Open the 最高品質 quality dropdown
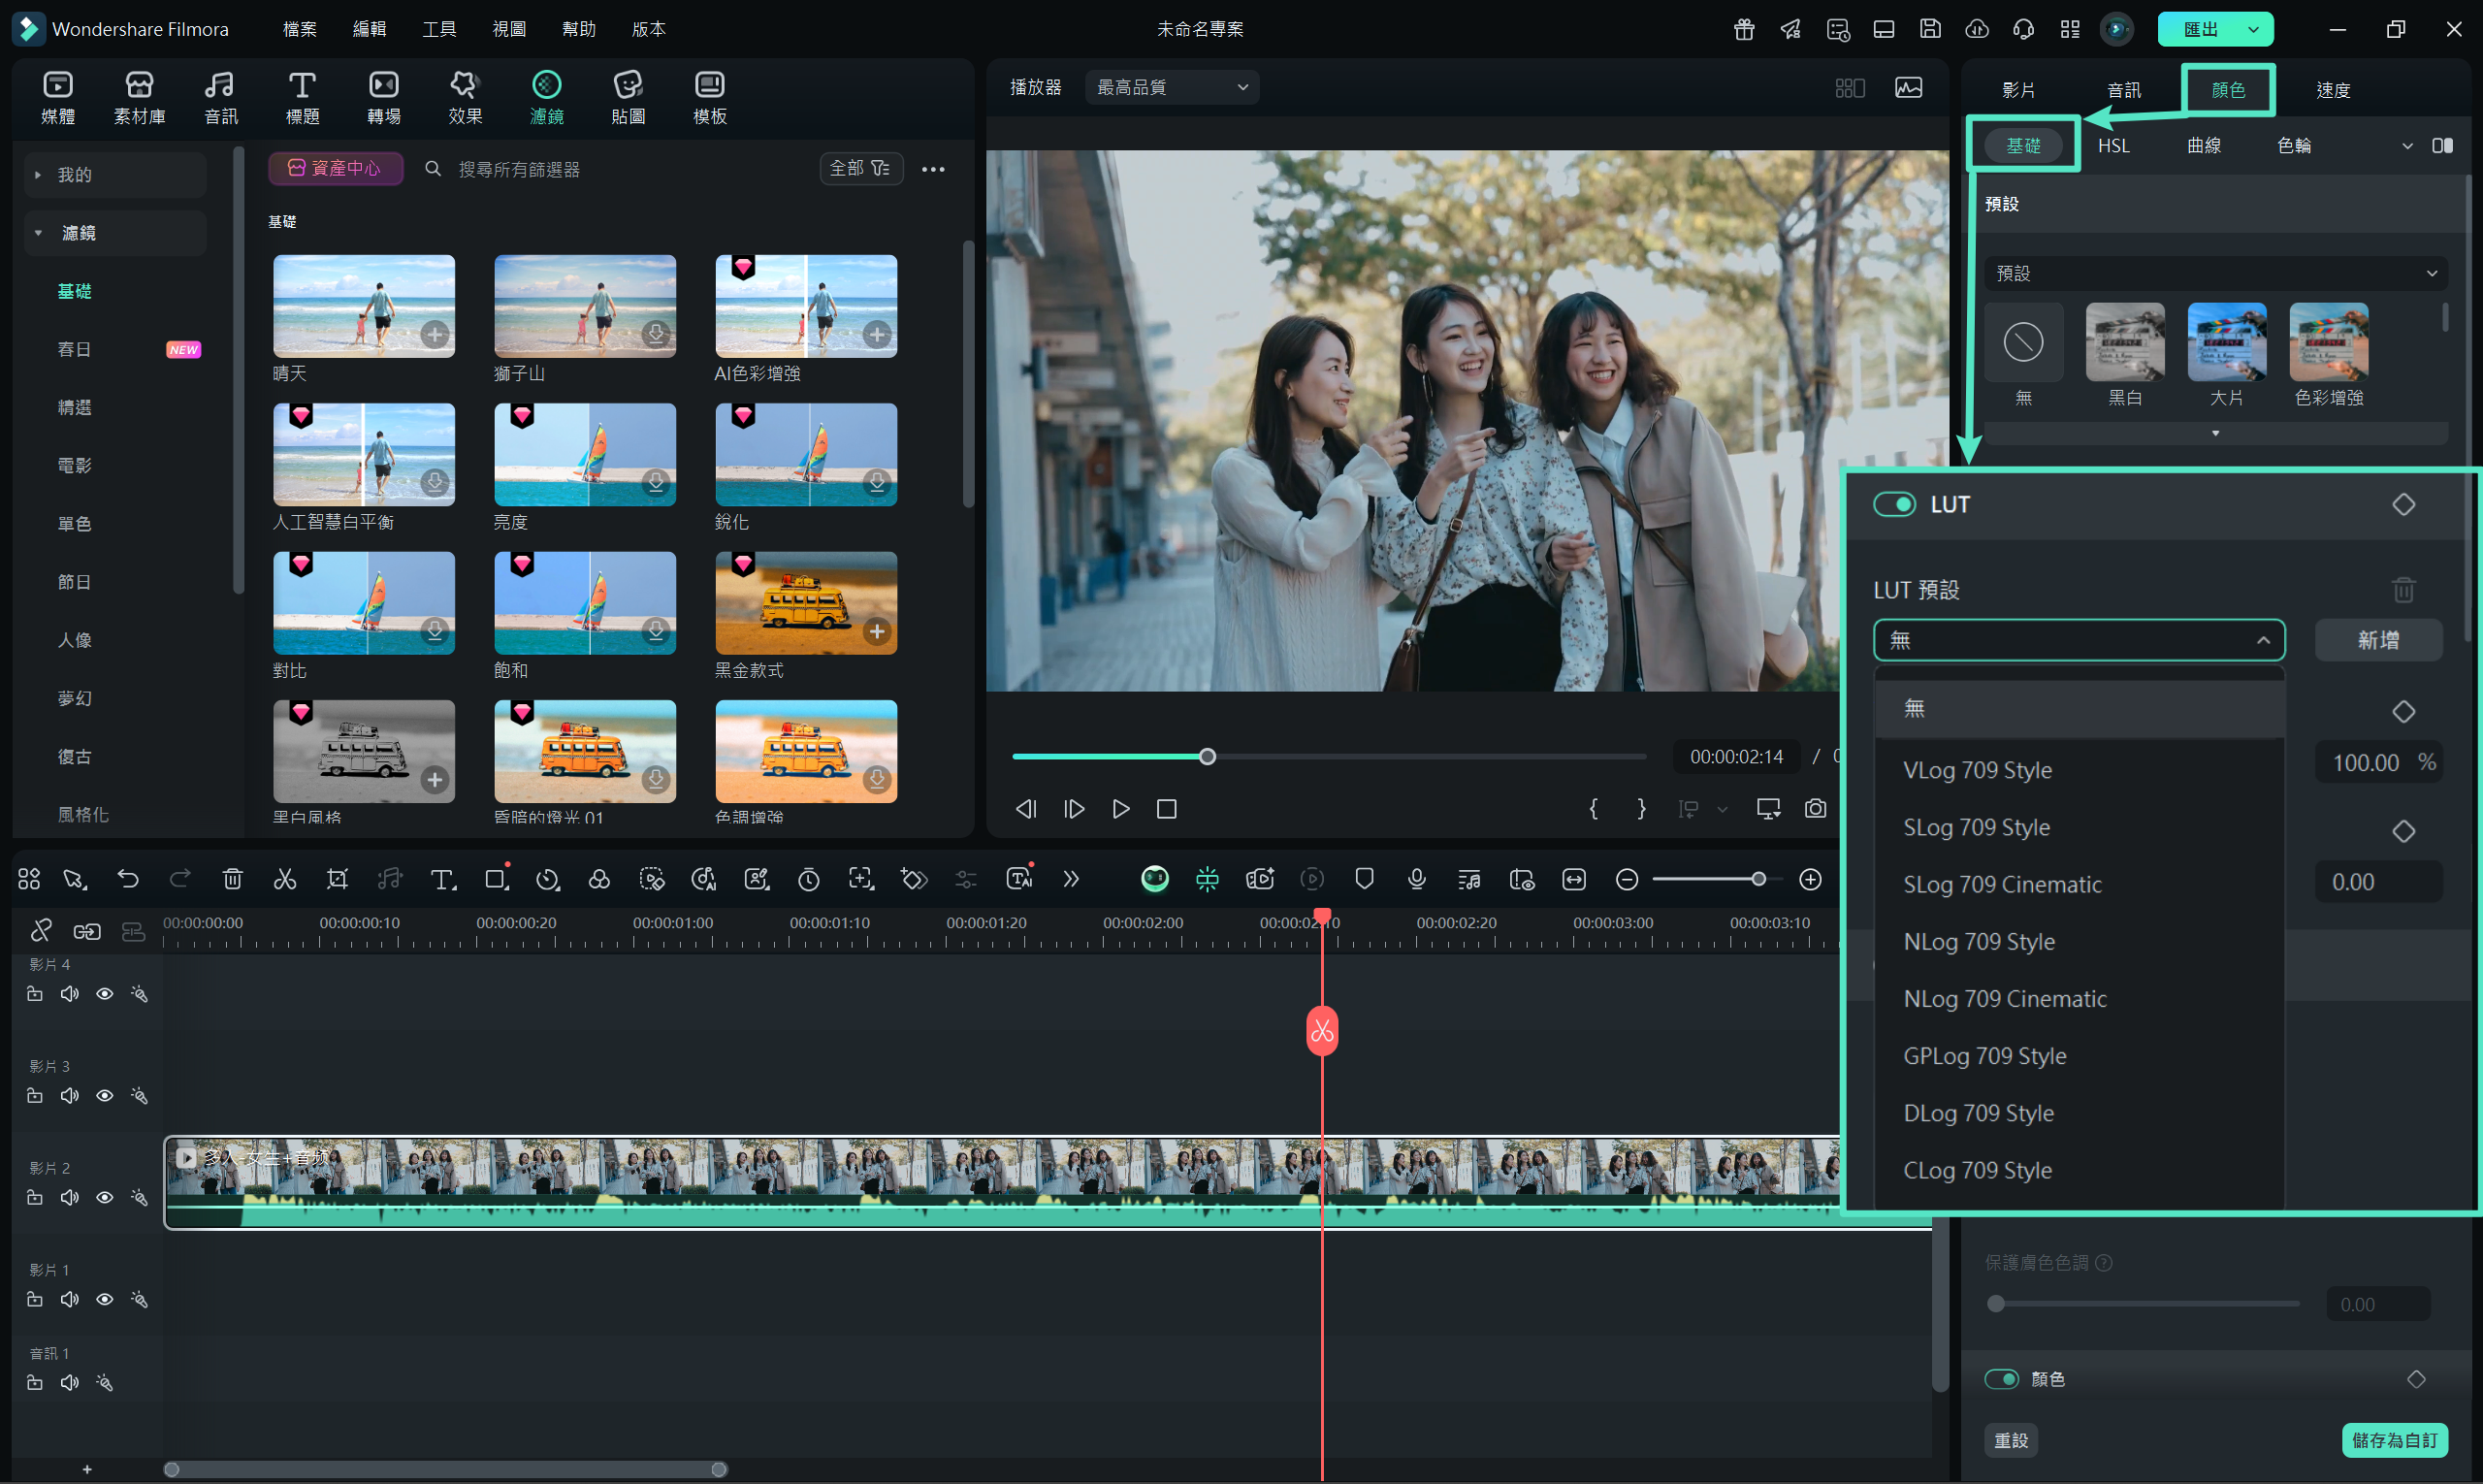Viewport: 2483px width, 1484px height. click(1172, 87)
